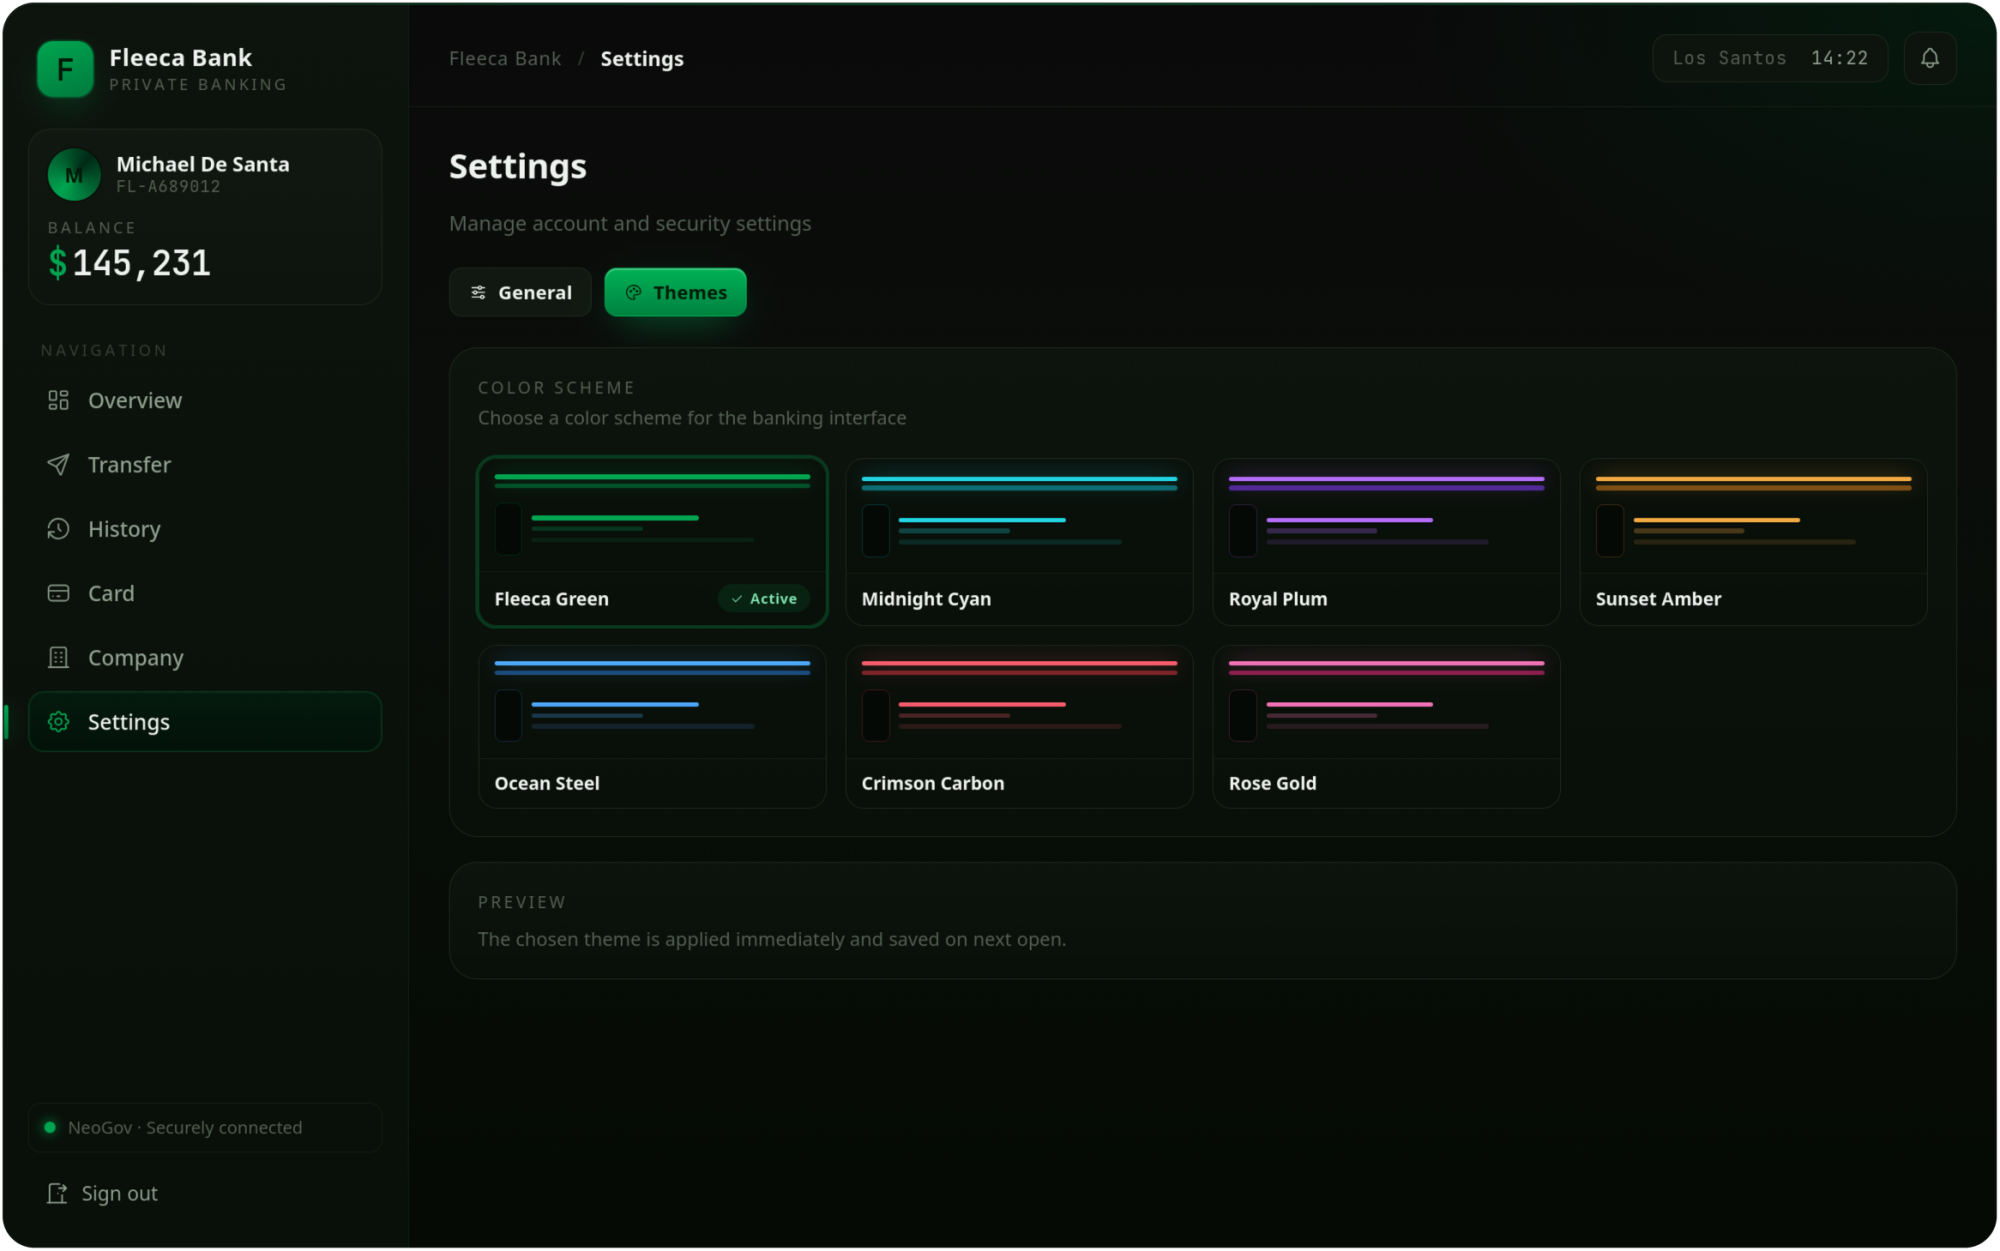The height and width of the screenshot is (1251, 2000).
Task: Switch to the General settings tab
Action: tap(520, 292)
